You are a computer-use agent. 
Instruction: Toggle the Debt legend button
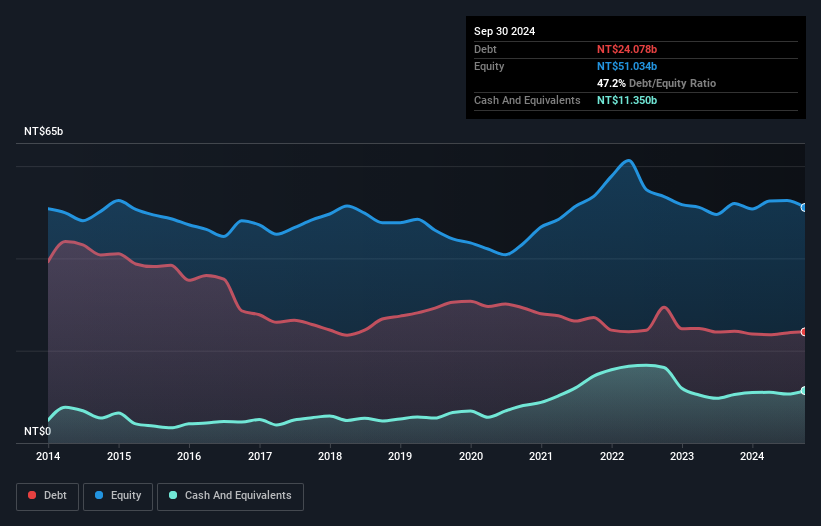pos(48,496)
